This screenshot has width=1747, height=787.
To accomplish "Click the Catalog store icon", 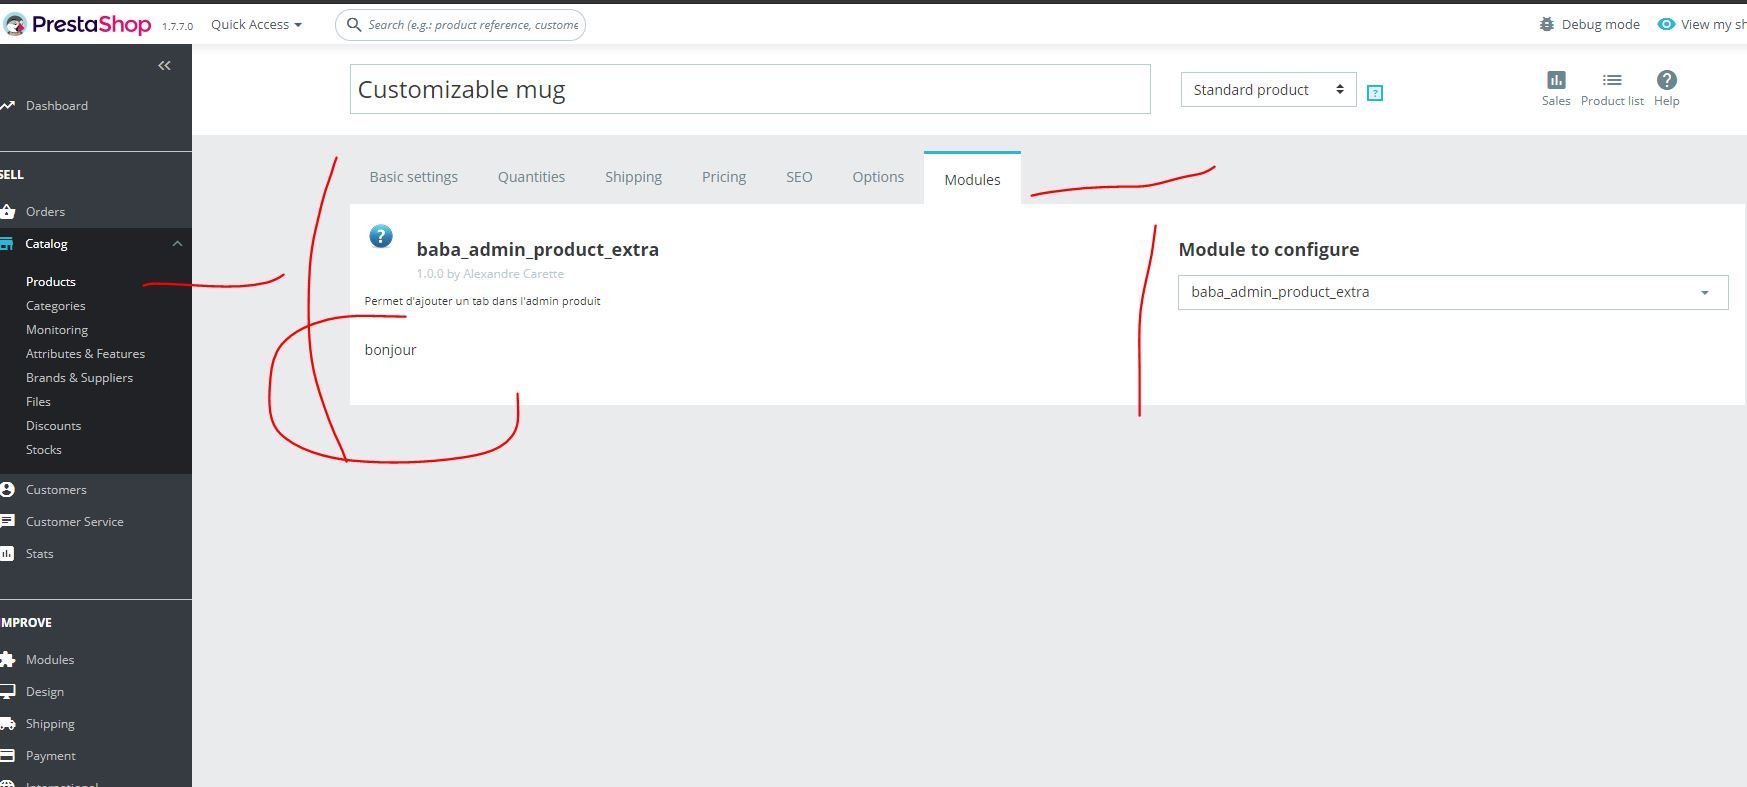I will click(x=8, y=243).
